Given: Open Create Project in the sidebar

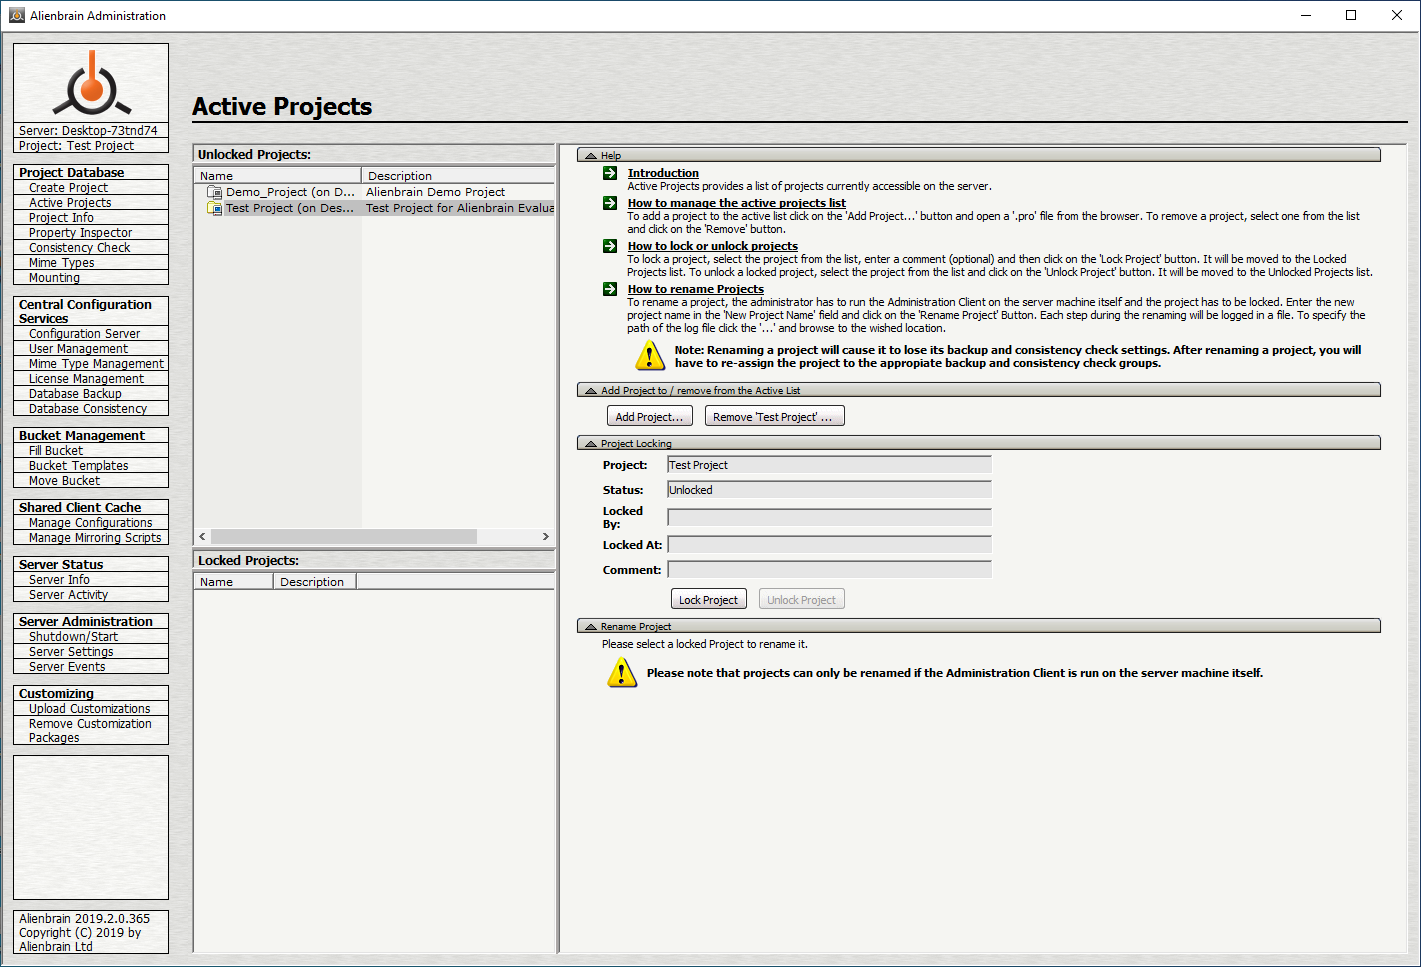Looking at the screenshot, I should pyautogui.click(x=68, y=188).
